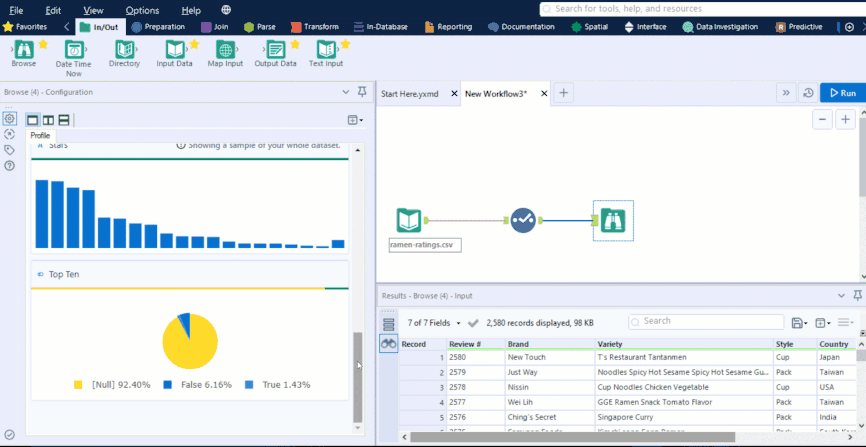Click the Search field in Results
The image size is (866, 447).
(x=705, y=322)
